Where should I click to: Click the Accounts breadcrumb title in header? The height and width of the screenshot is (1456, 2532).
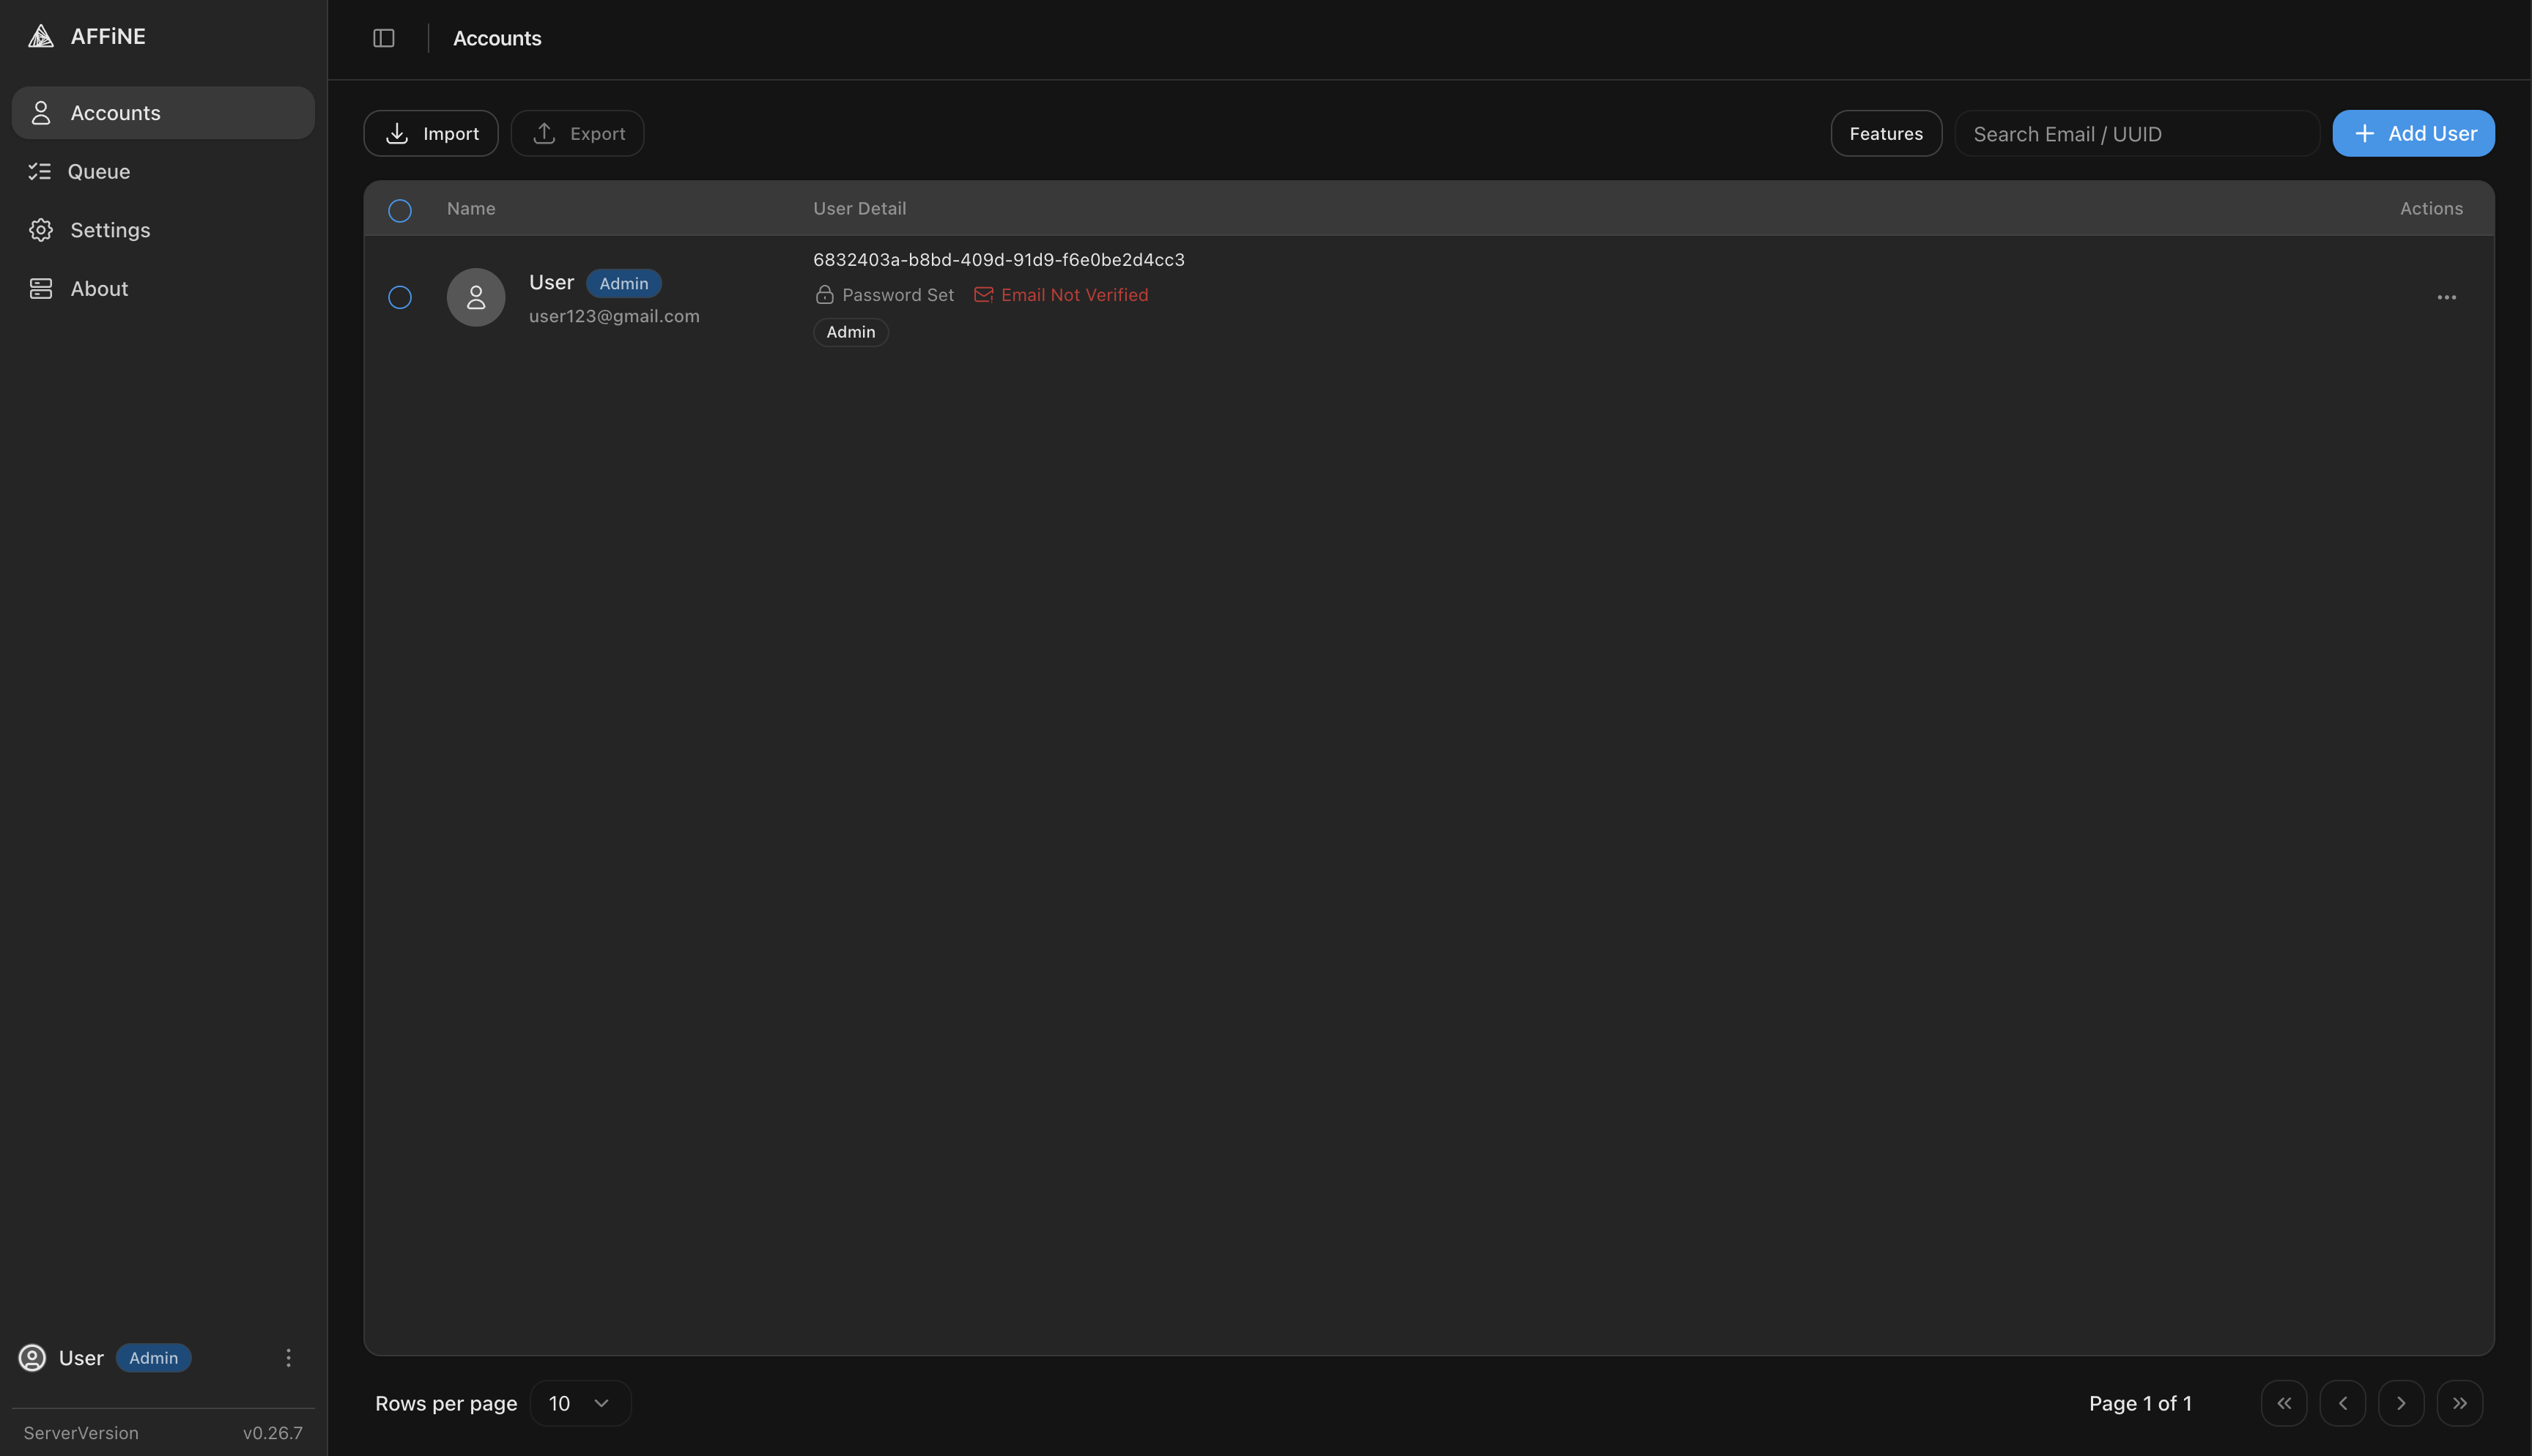tap(497, 38)
